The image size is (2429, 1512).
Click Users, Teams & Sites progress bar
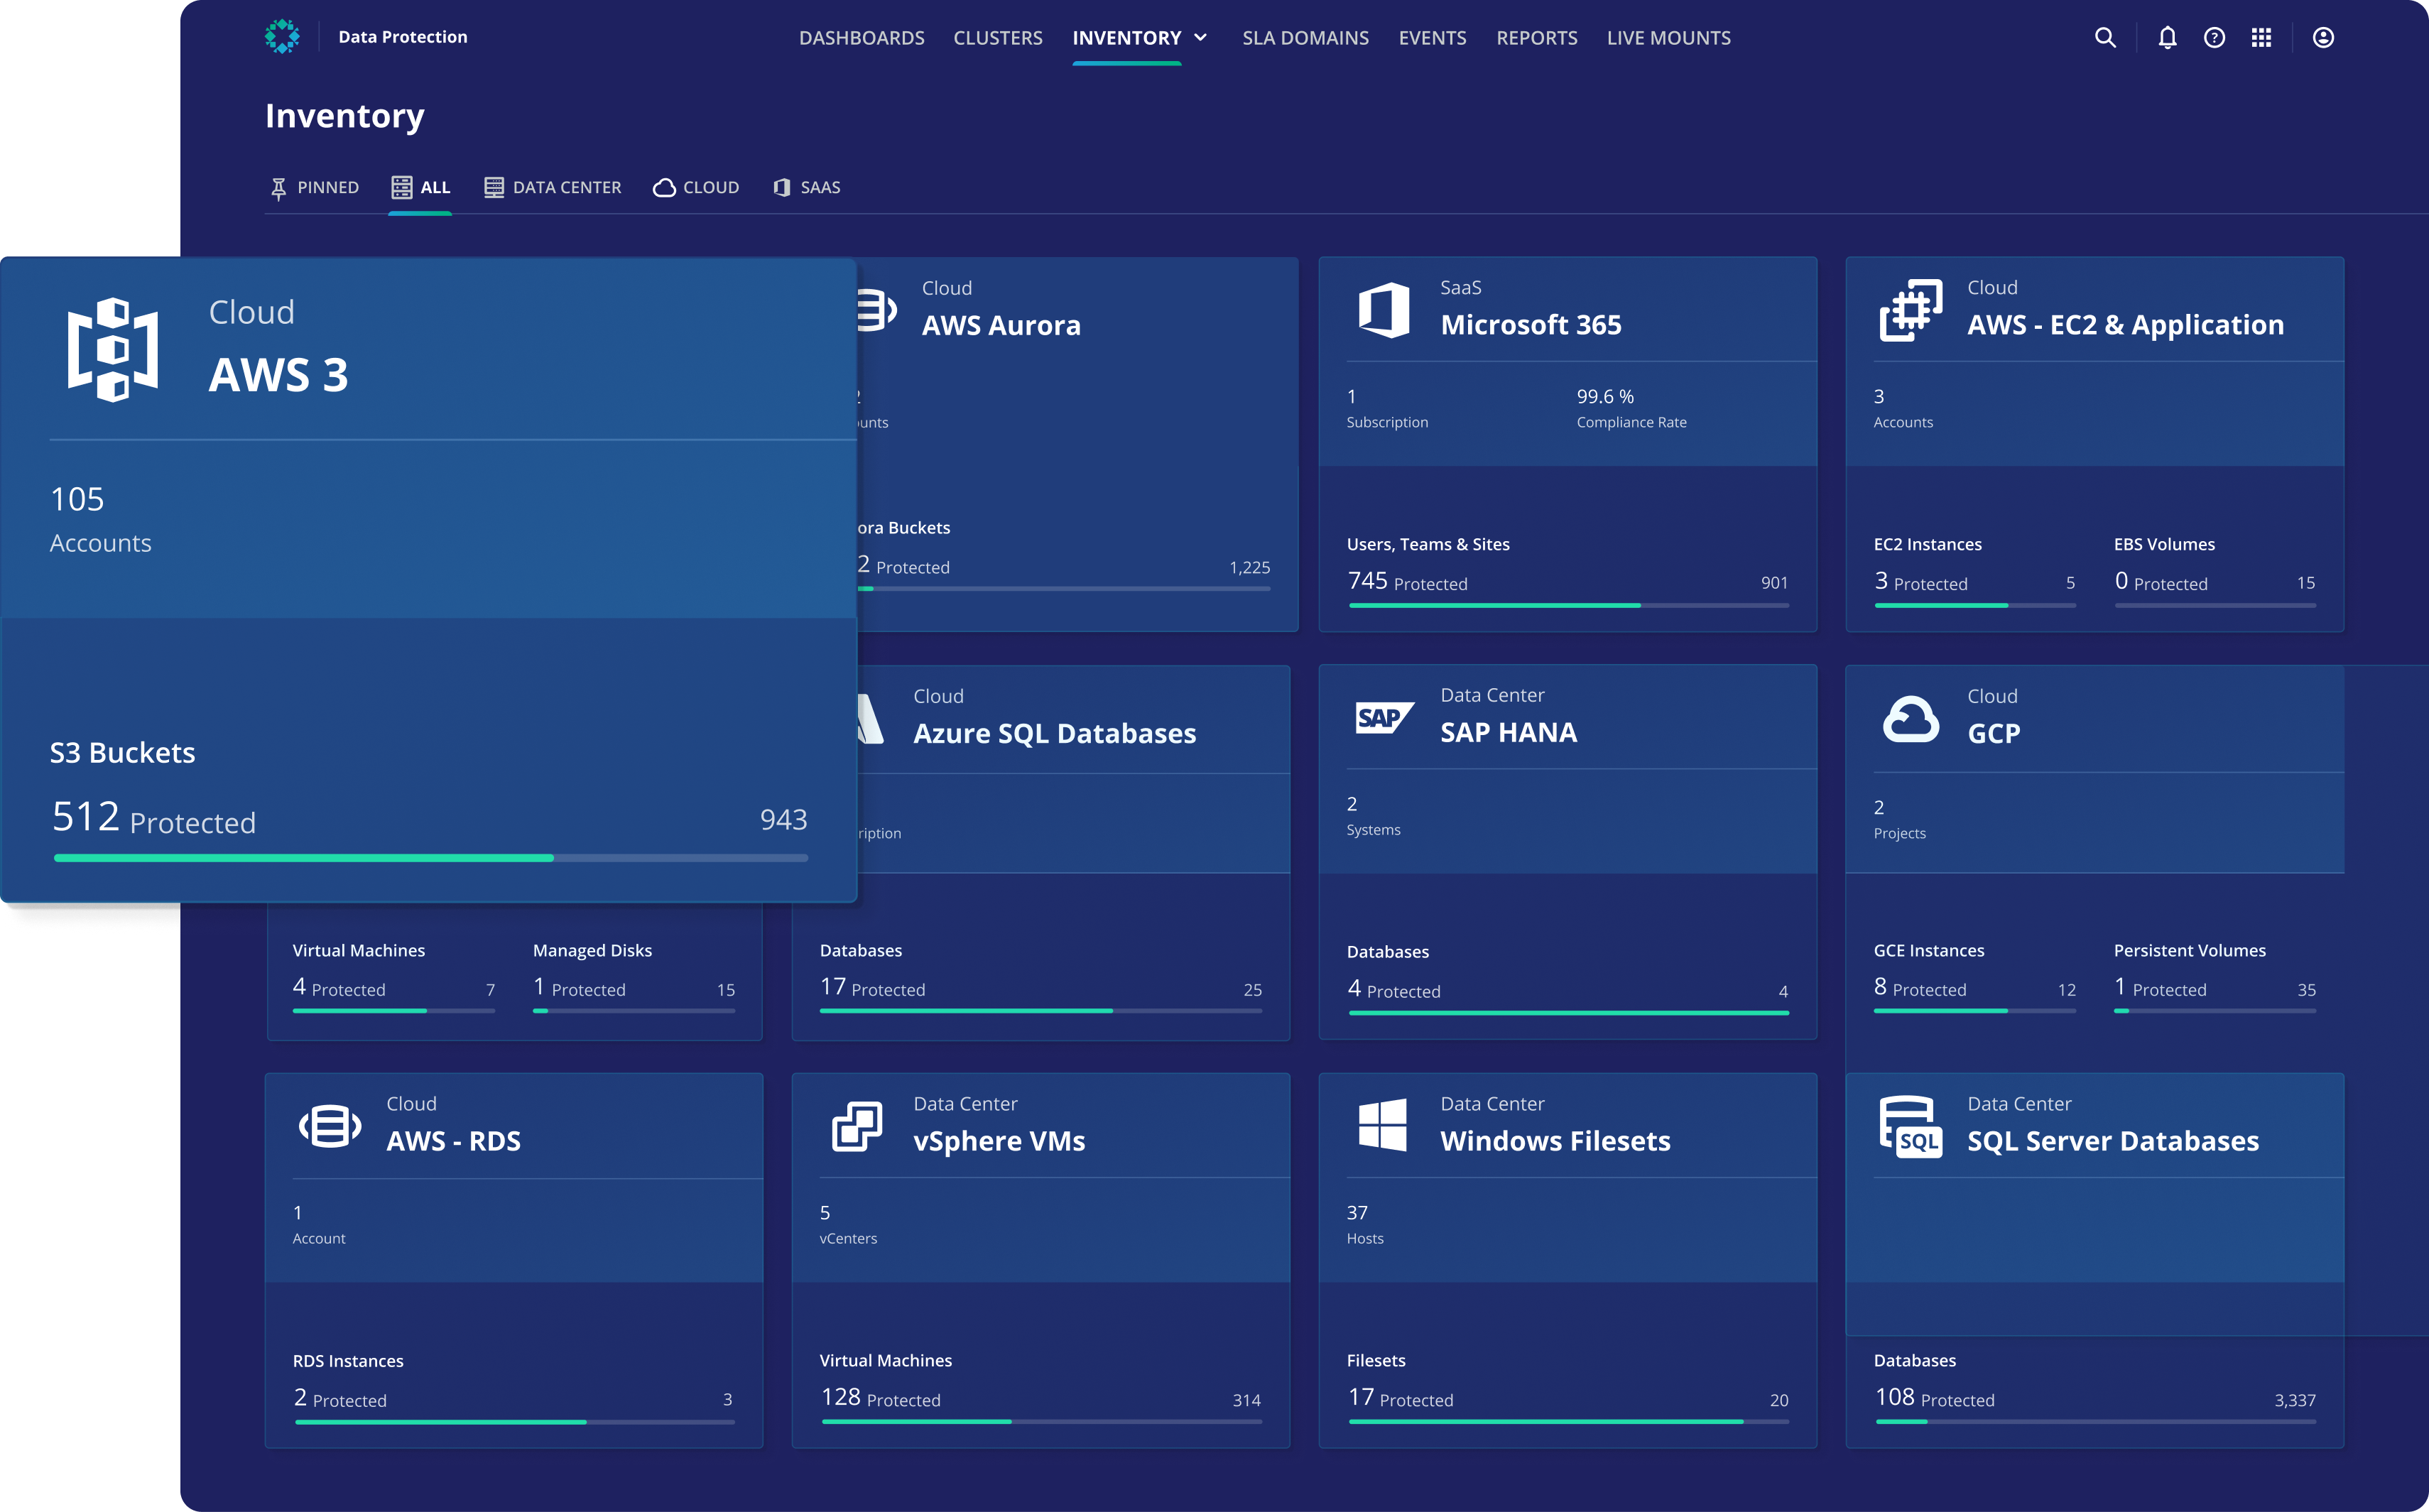point(1568,606)
